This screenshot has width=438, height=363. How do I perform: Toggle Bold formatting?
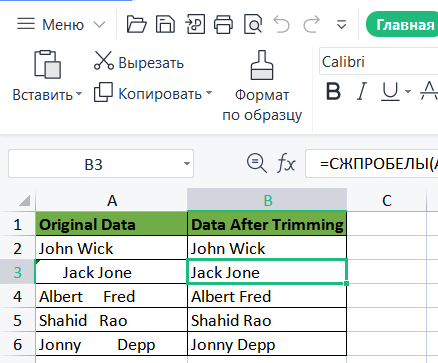pos(333,91)
